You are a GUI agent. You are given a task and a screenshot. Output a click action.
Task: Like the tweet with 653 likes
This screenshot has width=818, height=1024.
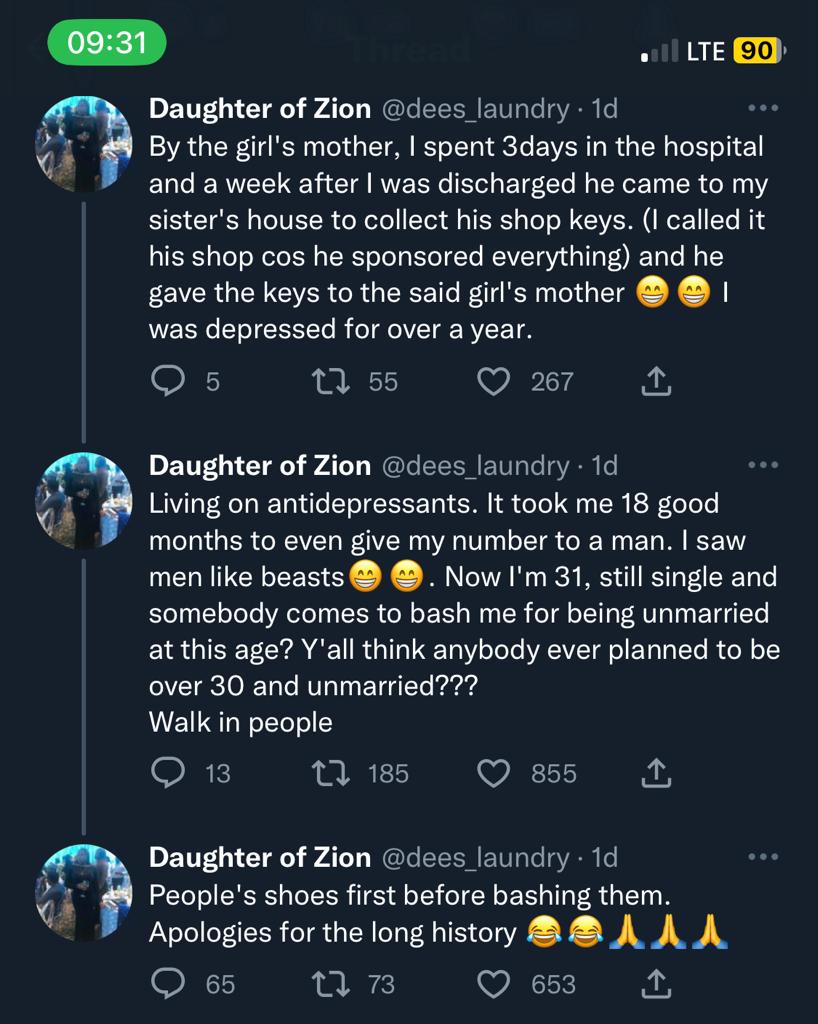[494, 984]
